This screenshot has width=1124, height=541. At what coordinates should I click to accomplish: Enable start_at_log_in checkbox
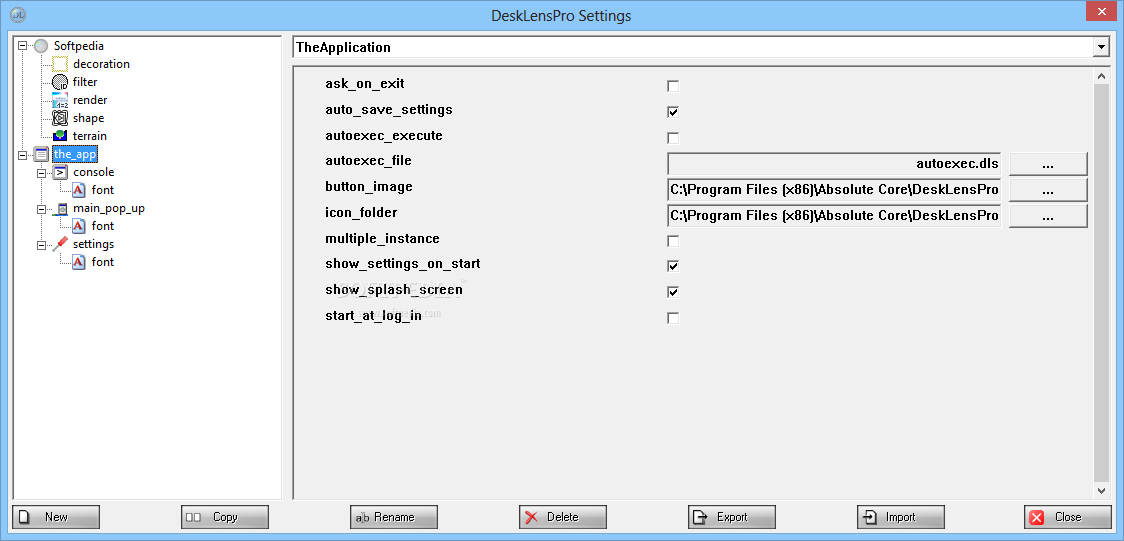coord(673,318)
